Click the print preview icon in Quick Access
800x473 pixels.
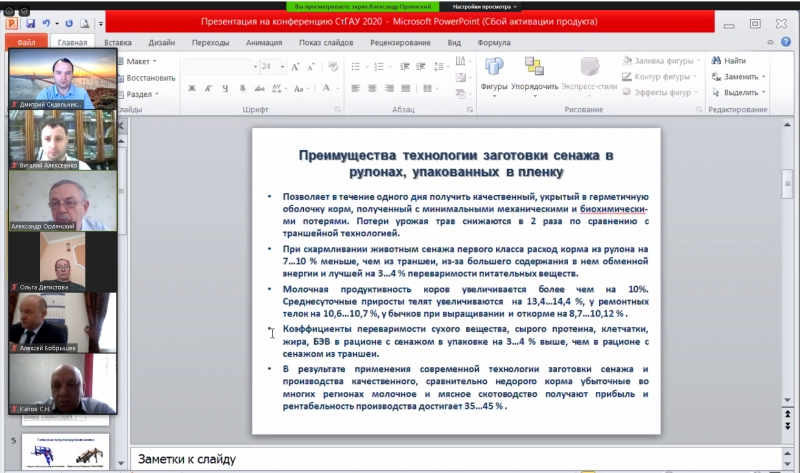85,23
